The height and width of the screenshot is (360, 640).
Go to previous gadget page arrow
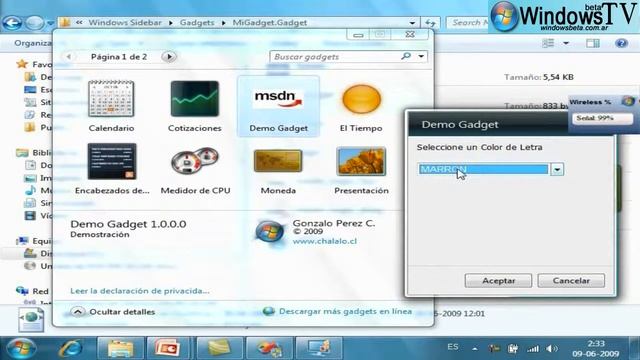(69, 57)
